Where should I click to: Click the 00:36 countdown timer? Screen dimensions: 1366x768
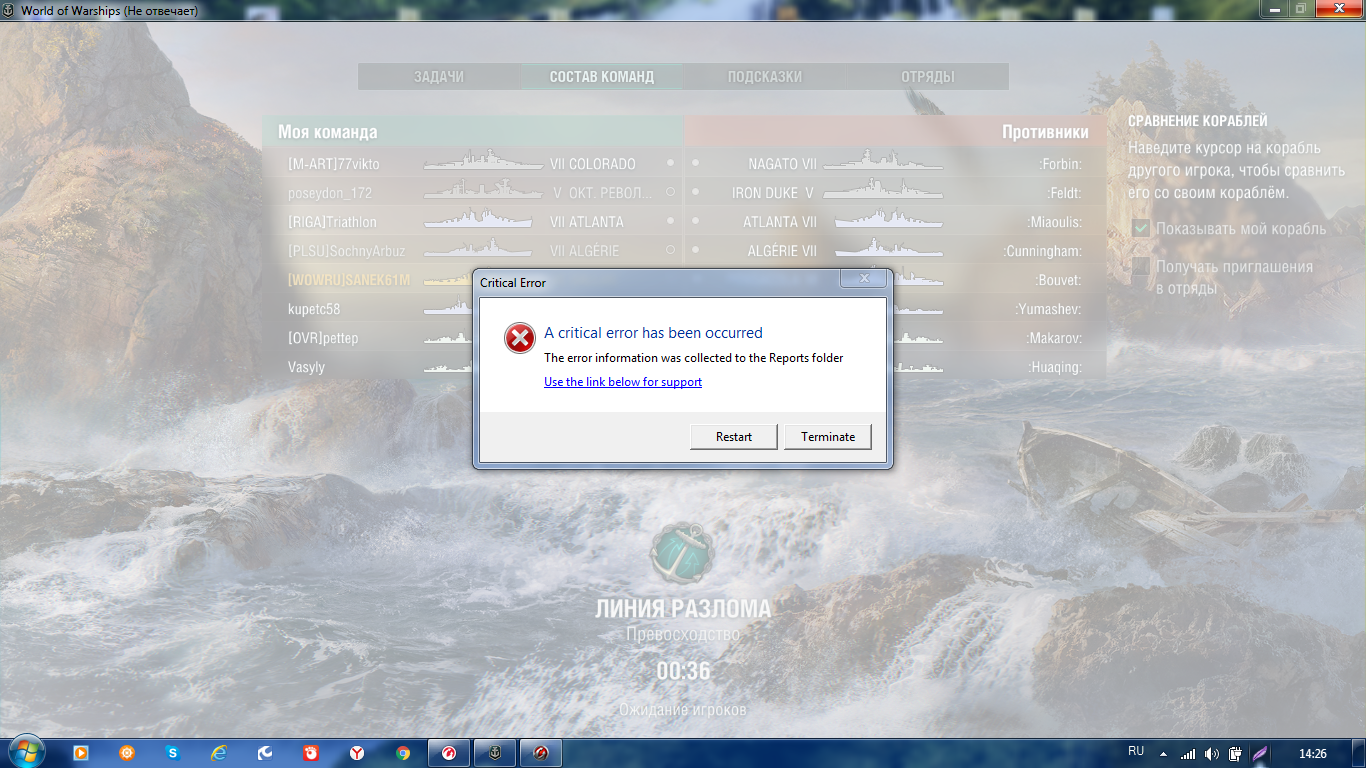click(683, 671)
